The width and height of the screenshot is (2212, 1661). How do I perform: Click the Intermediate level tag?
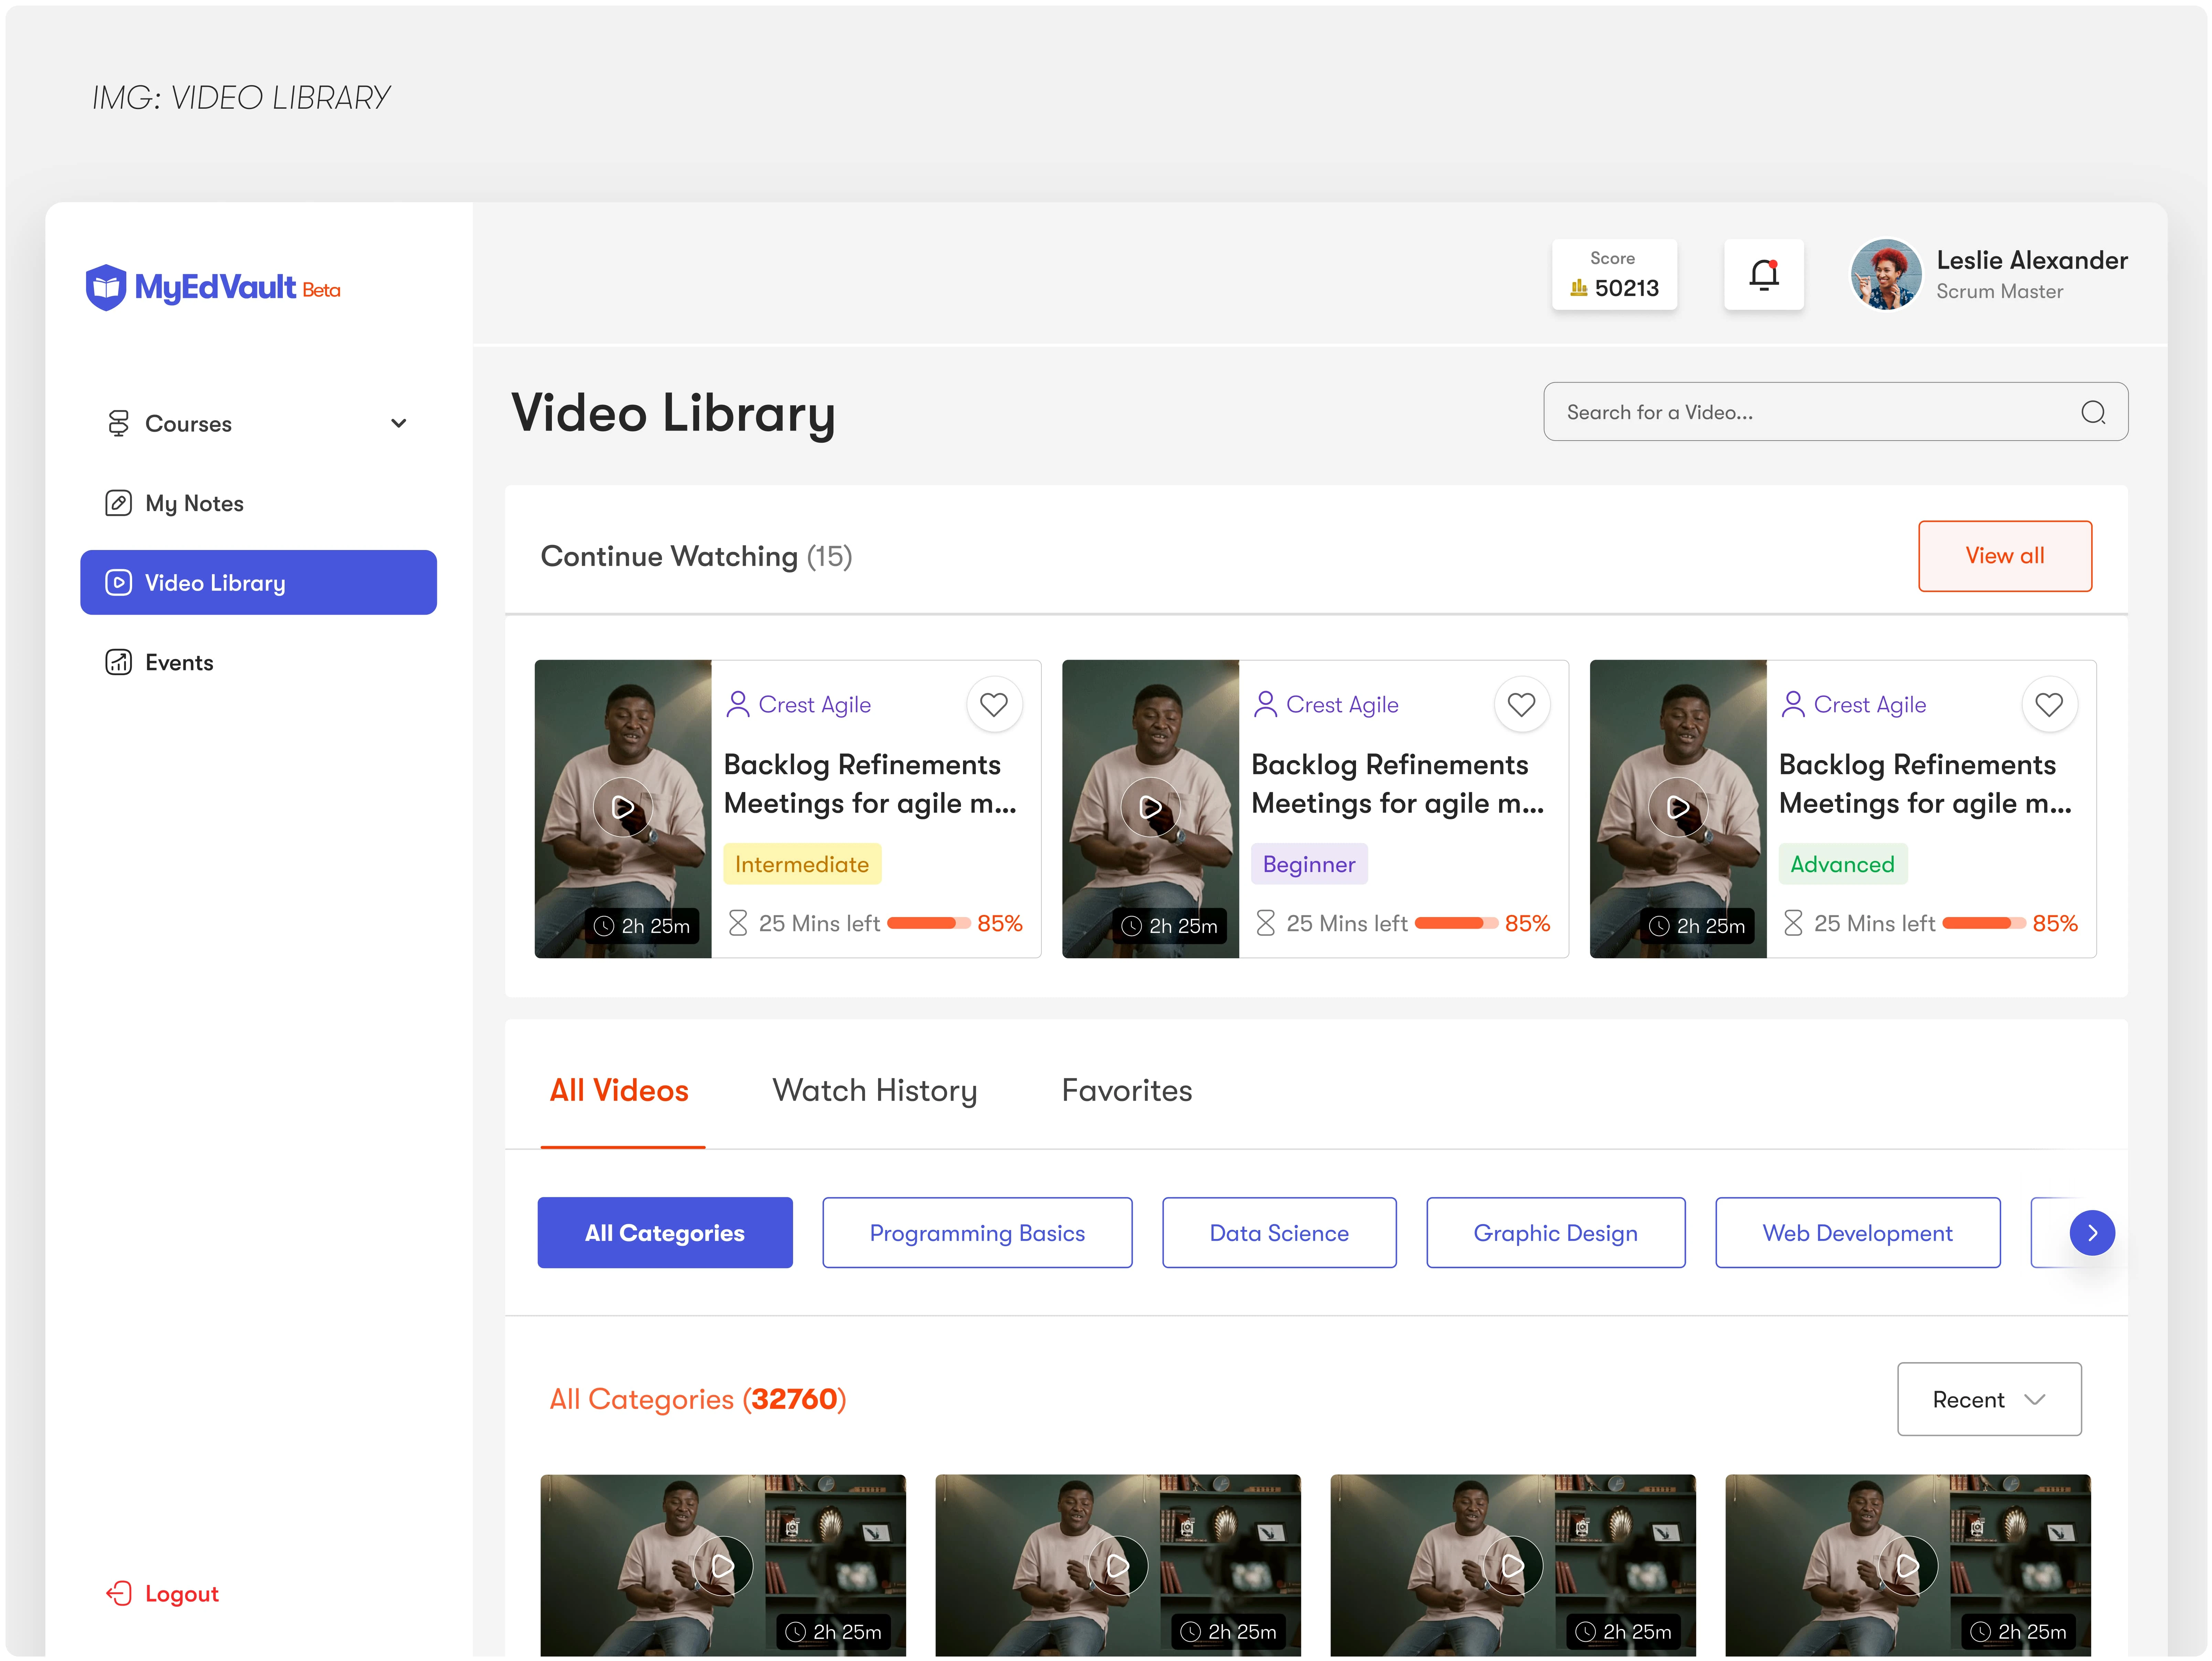tap(802, 864)
